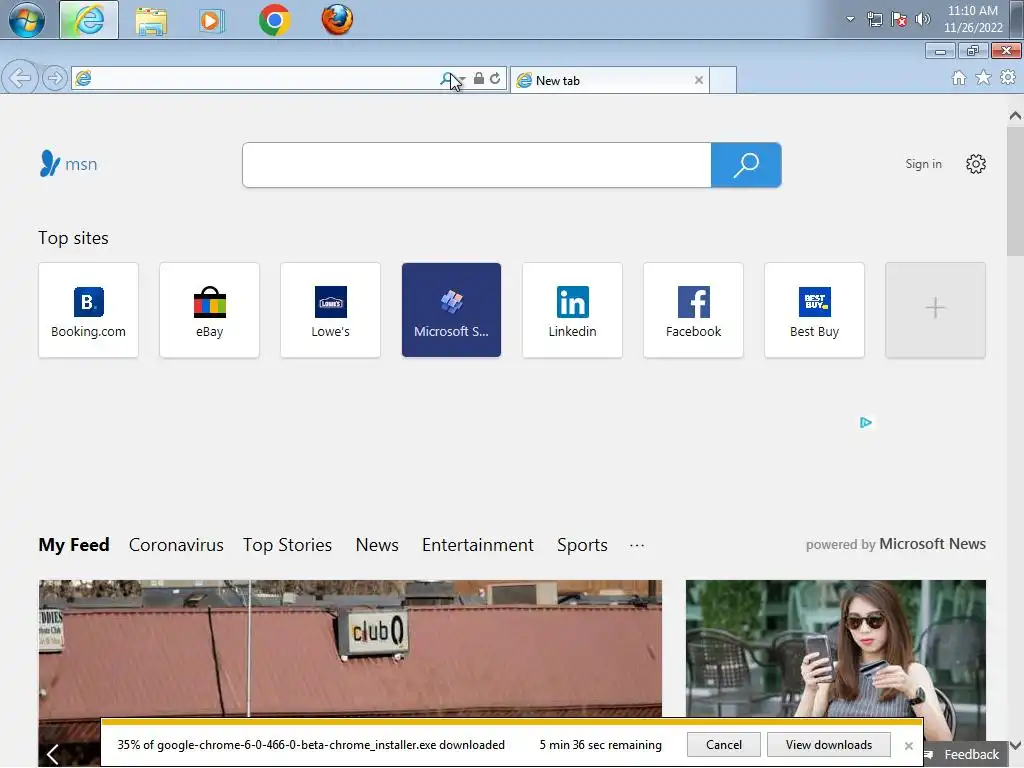The height and width of the screenshot is (768, 1024).
Task: Open Action Center flag icon
Action: [x=899, y=19]
